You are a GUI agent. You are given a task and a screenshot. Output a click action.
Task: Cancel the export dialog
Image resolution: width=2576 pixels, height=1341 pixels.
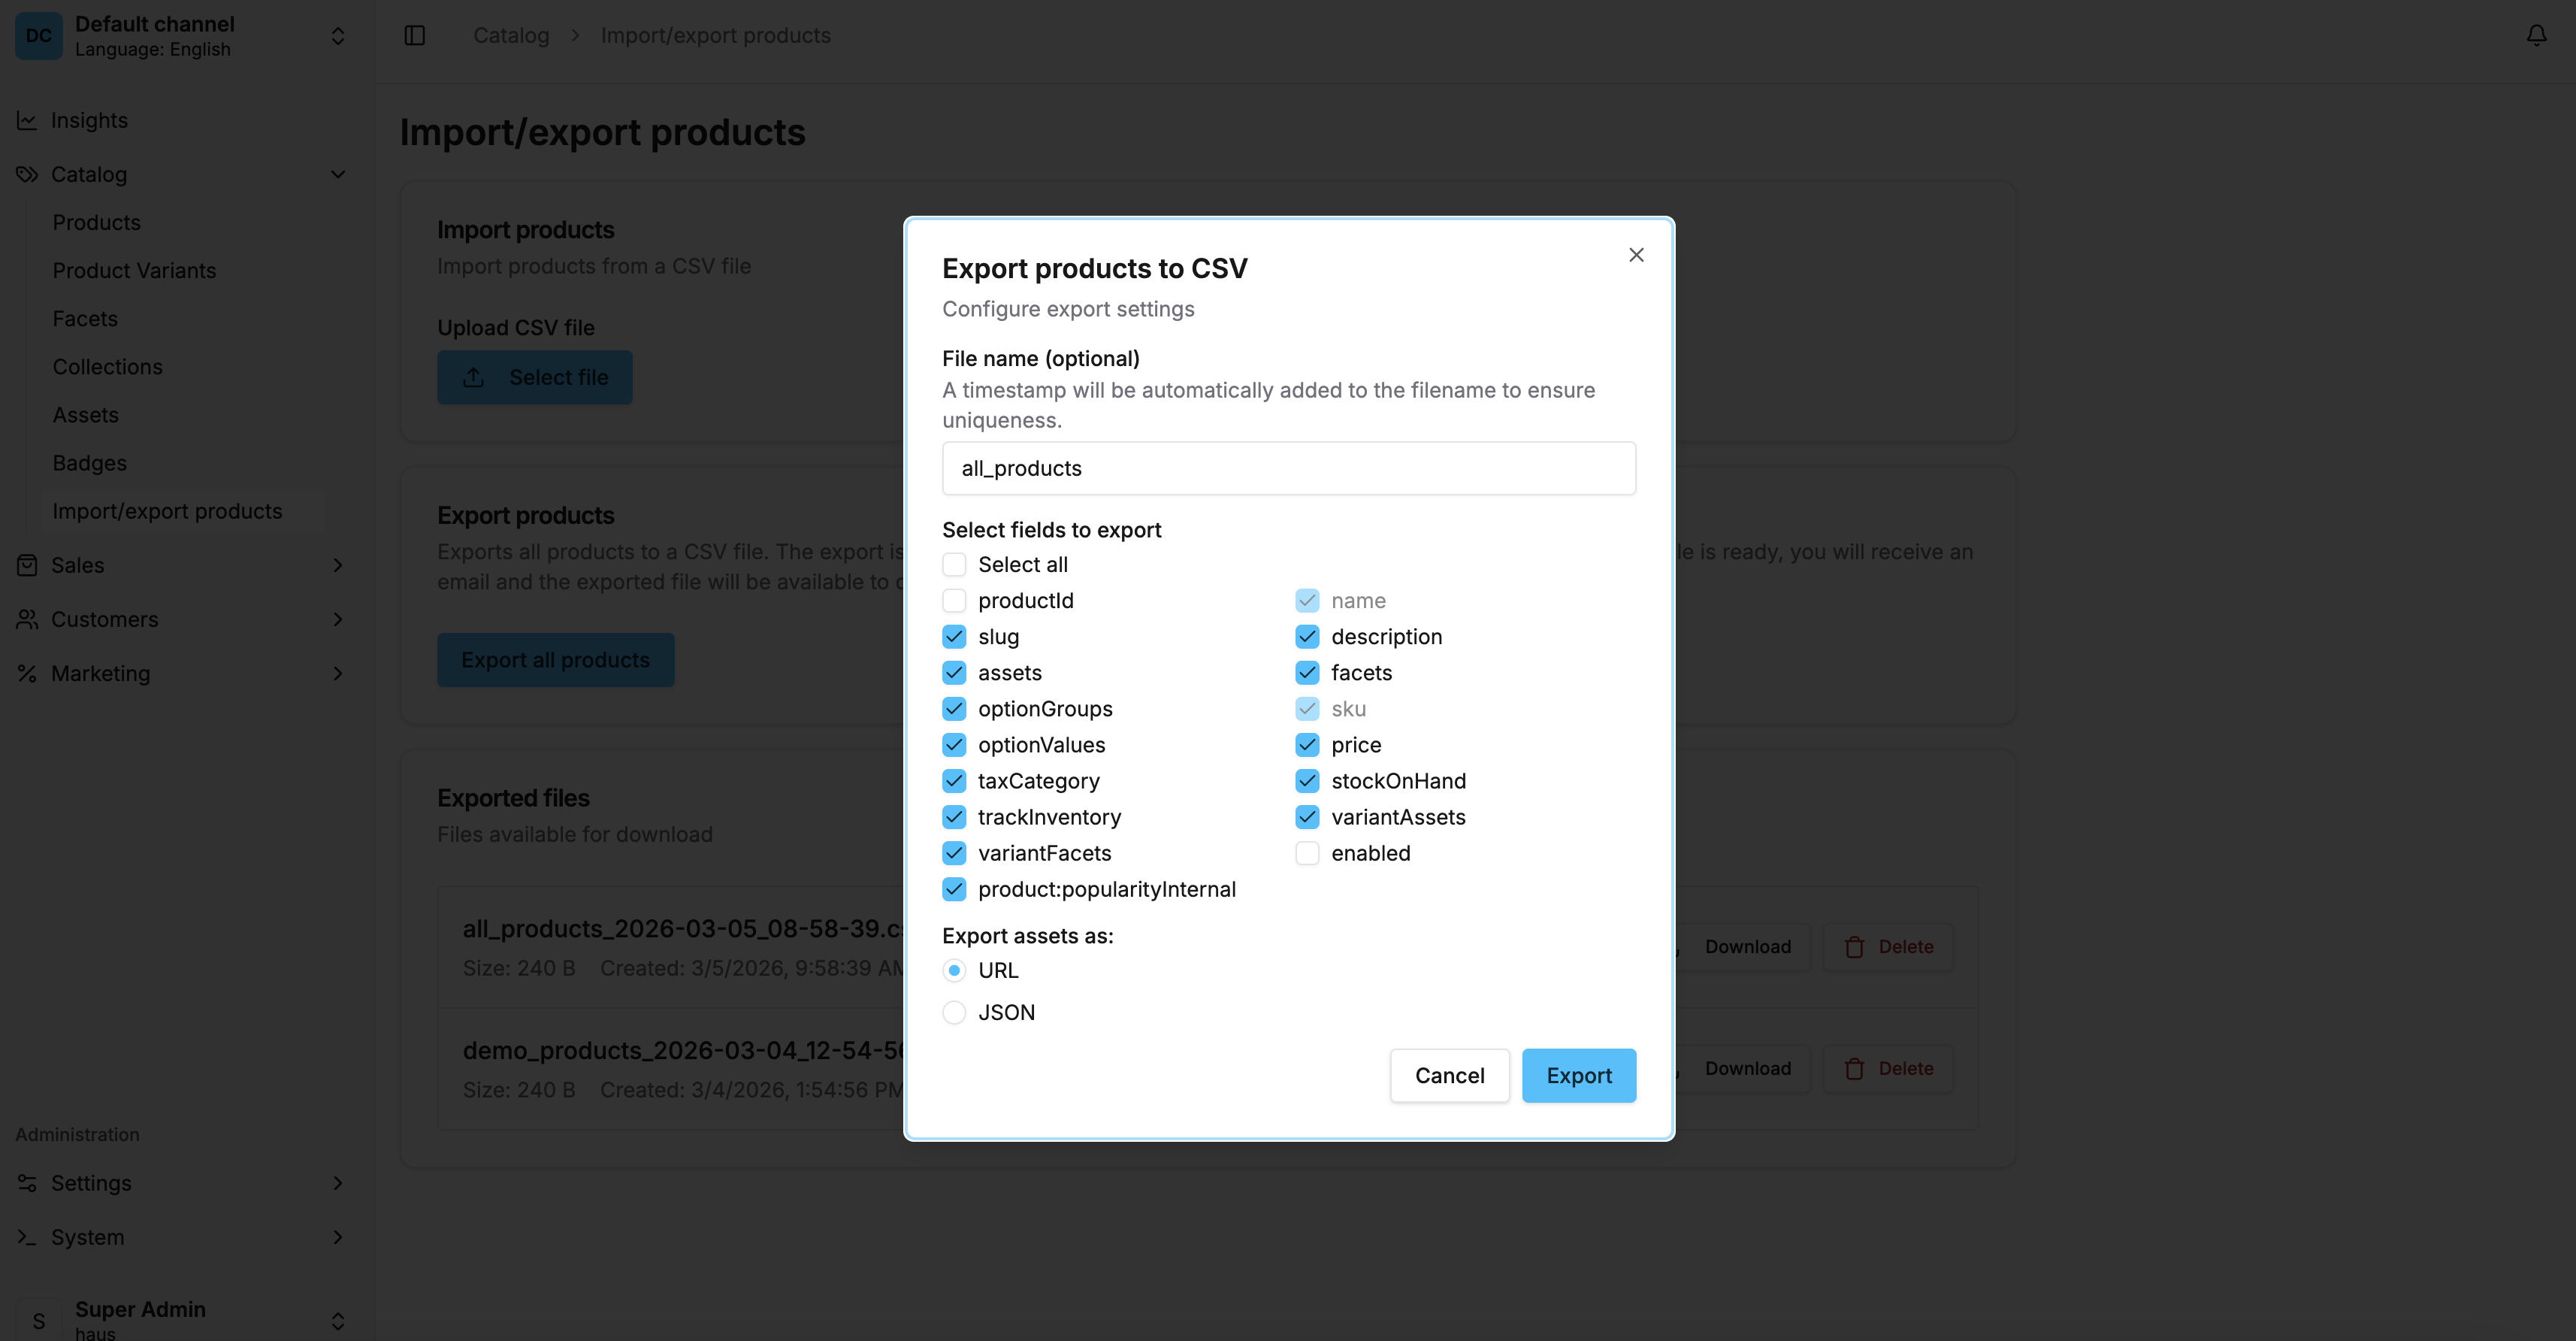[x=1449, y=1075]
